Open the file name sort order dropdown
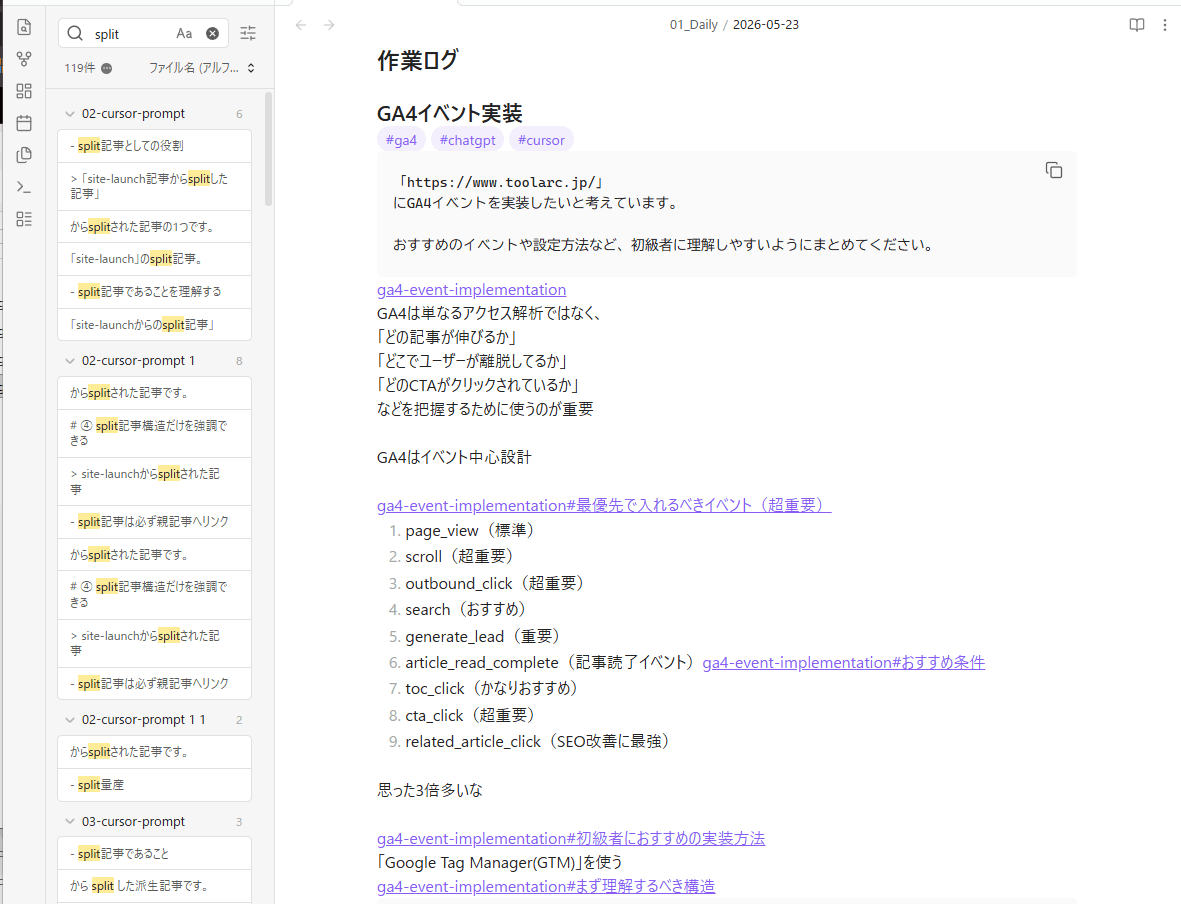The image size is (1181, 904). click(x=202, y=68)
